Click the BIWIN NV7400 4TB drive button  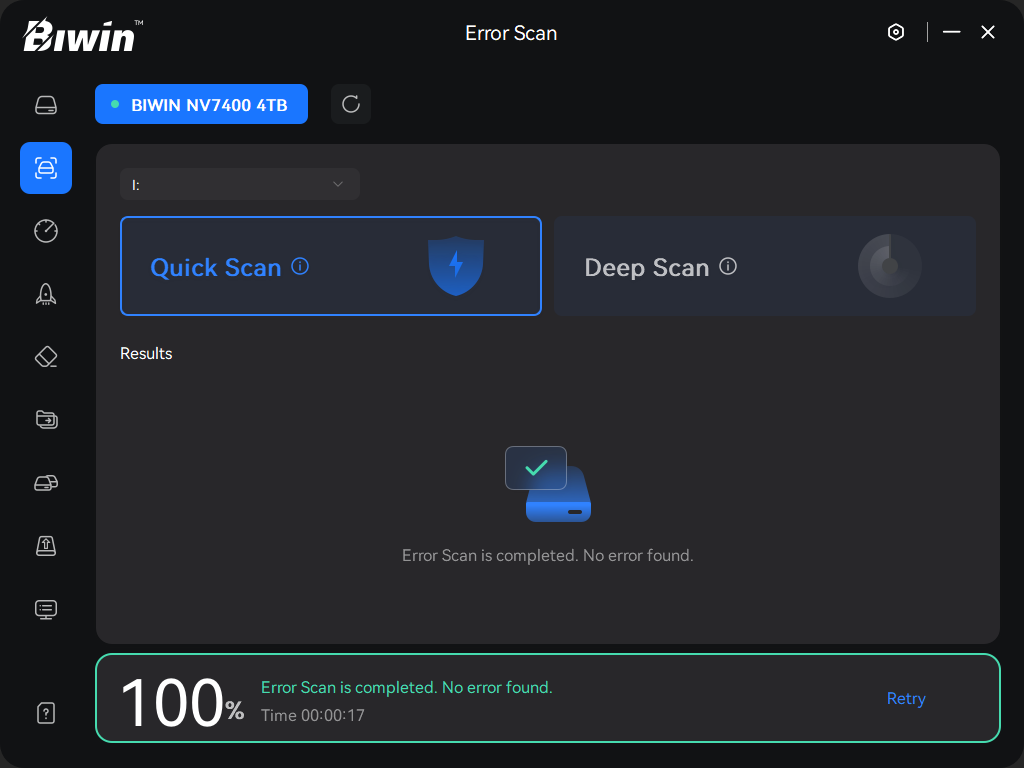click(201, 105)
